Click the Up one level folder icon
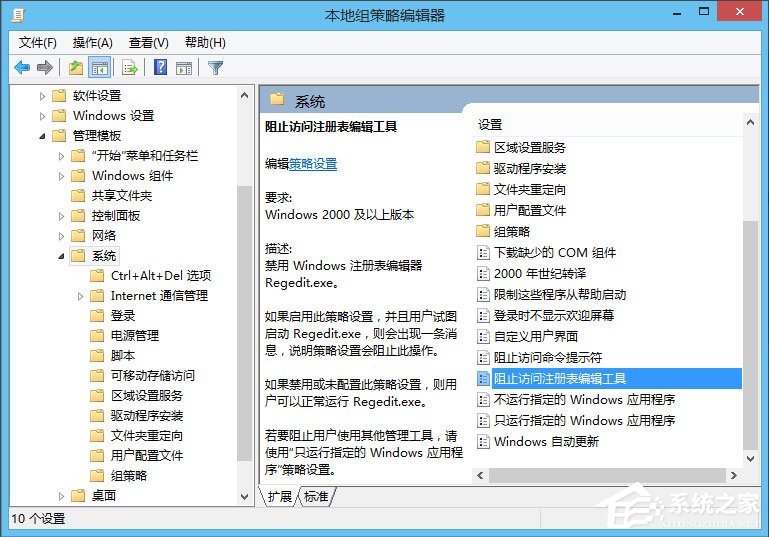Screen dimensions: 769x537 coord(76,68)
